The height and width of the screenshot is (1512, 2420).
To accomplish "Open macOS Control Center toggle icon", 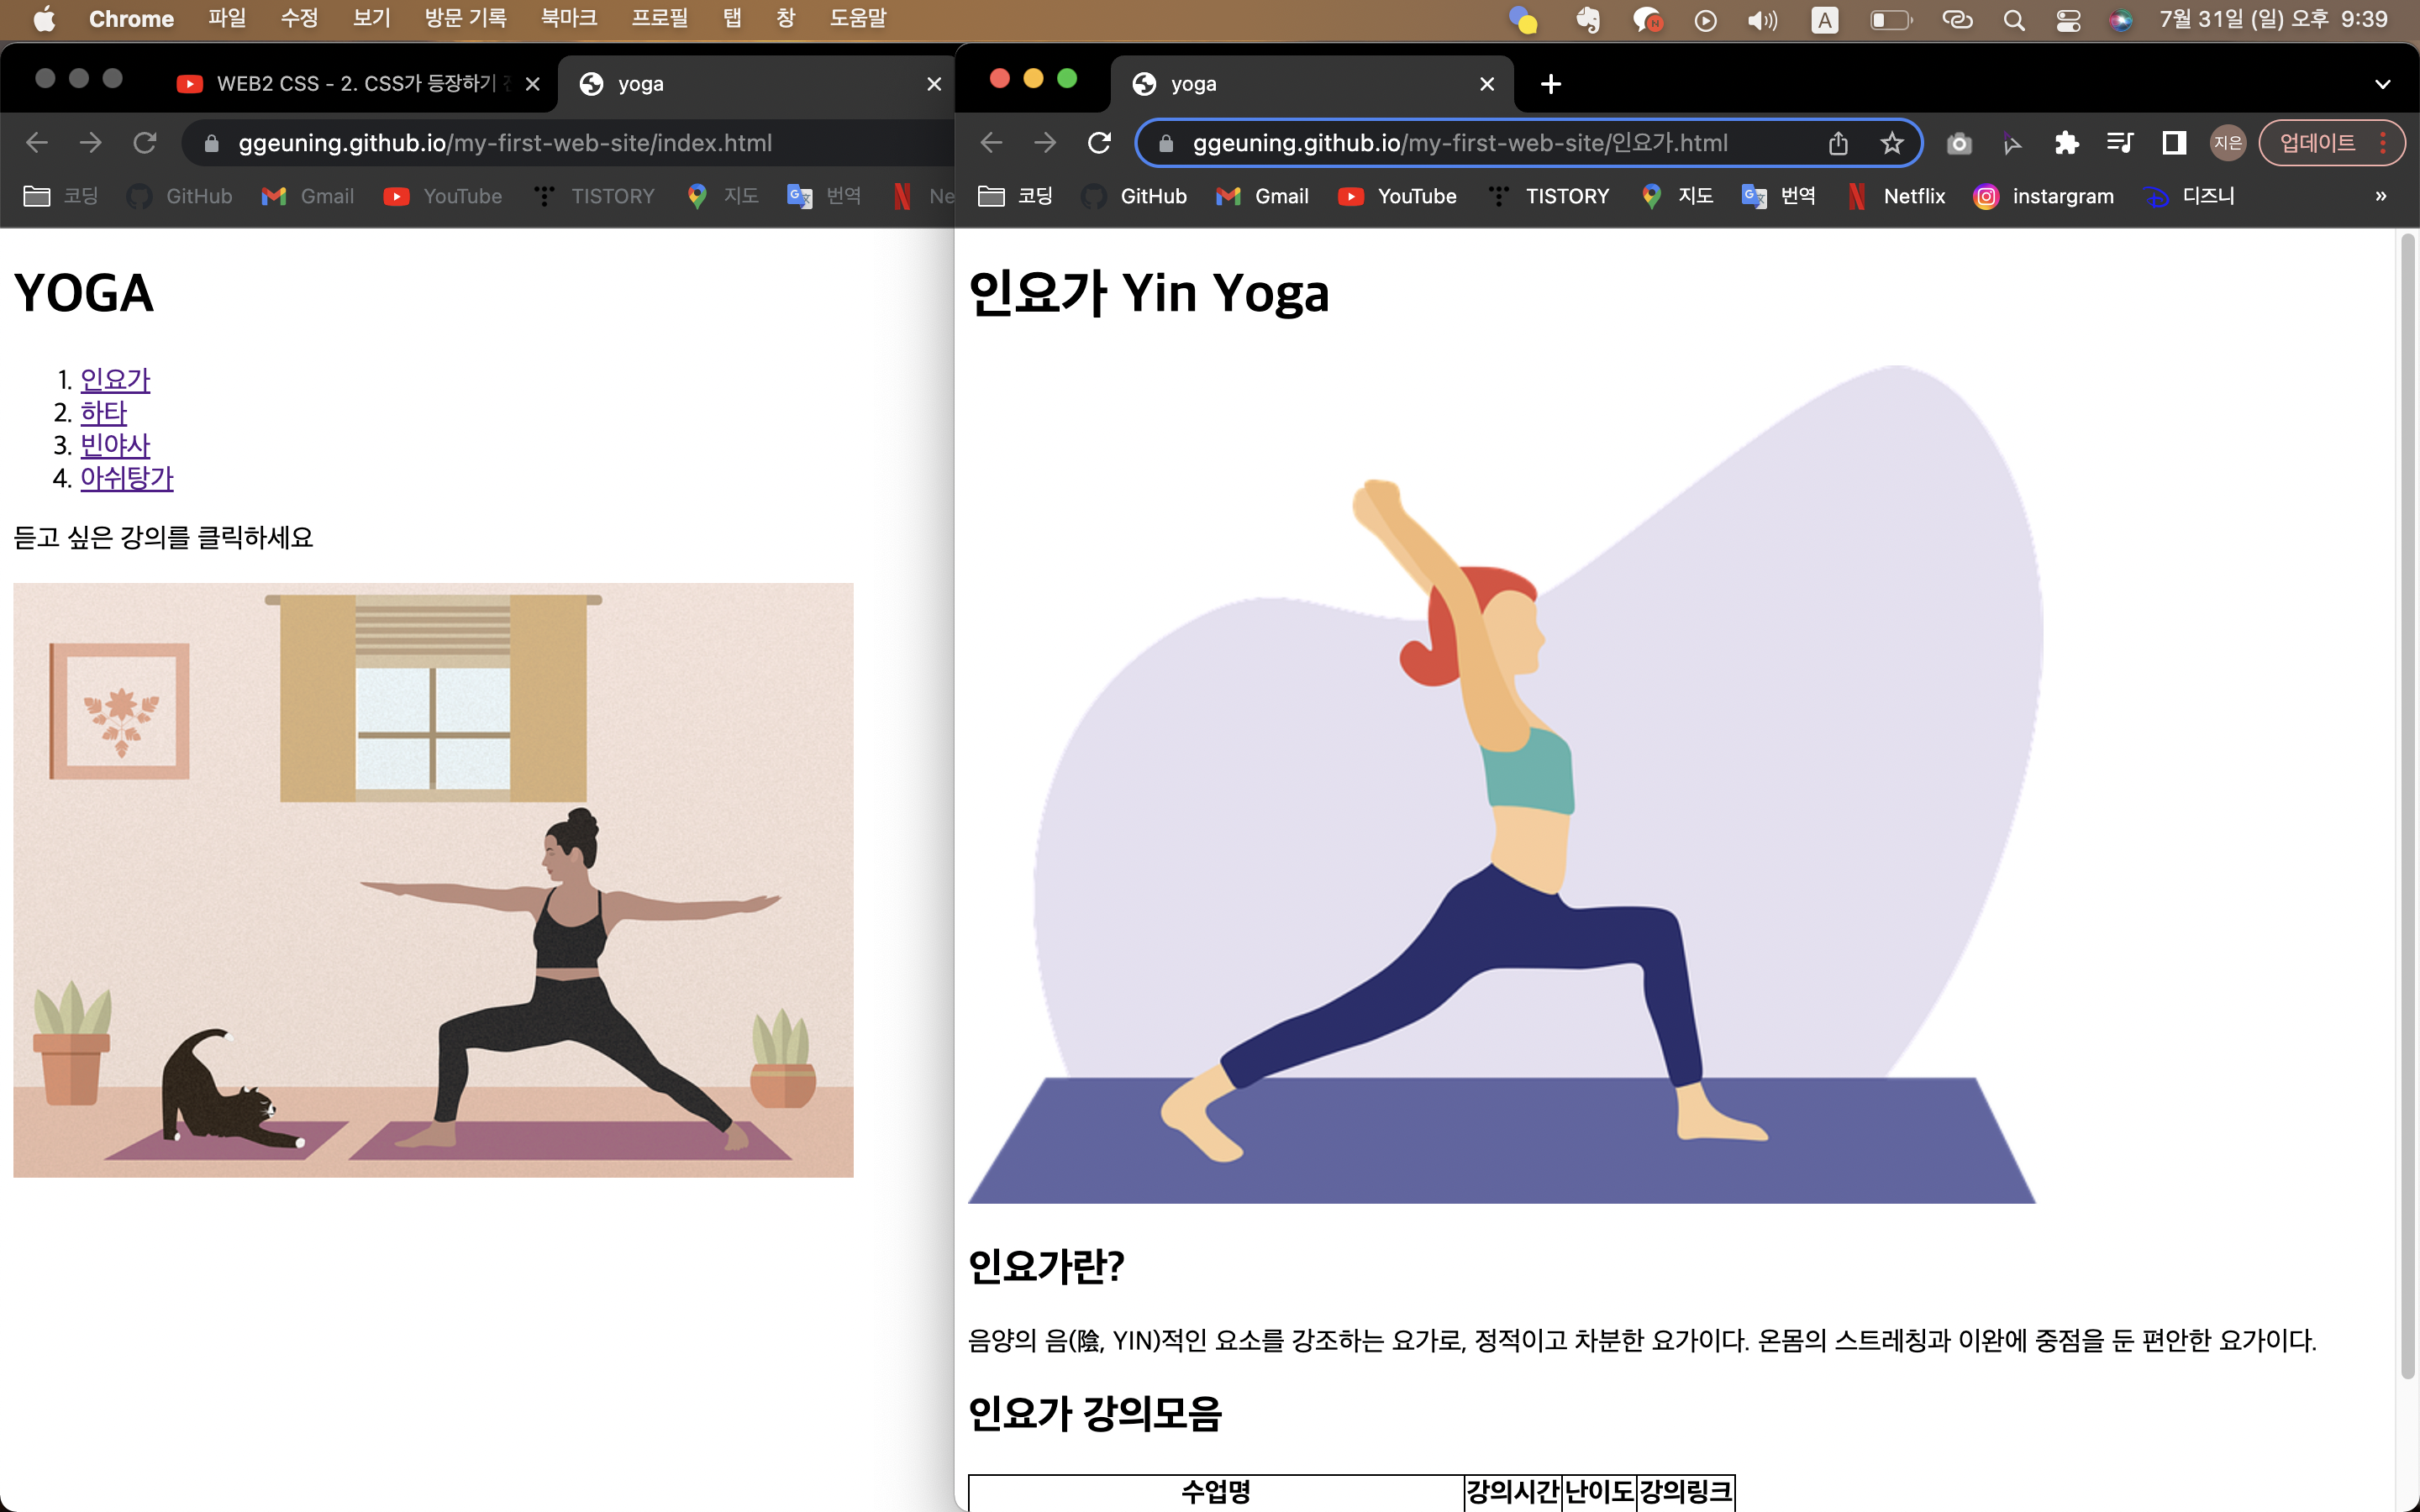I will [x=2068, y=20].
